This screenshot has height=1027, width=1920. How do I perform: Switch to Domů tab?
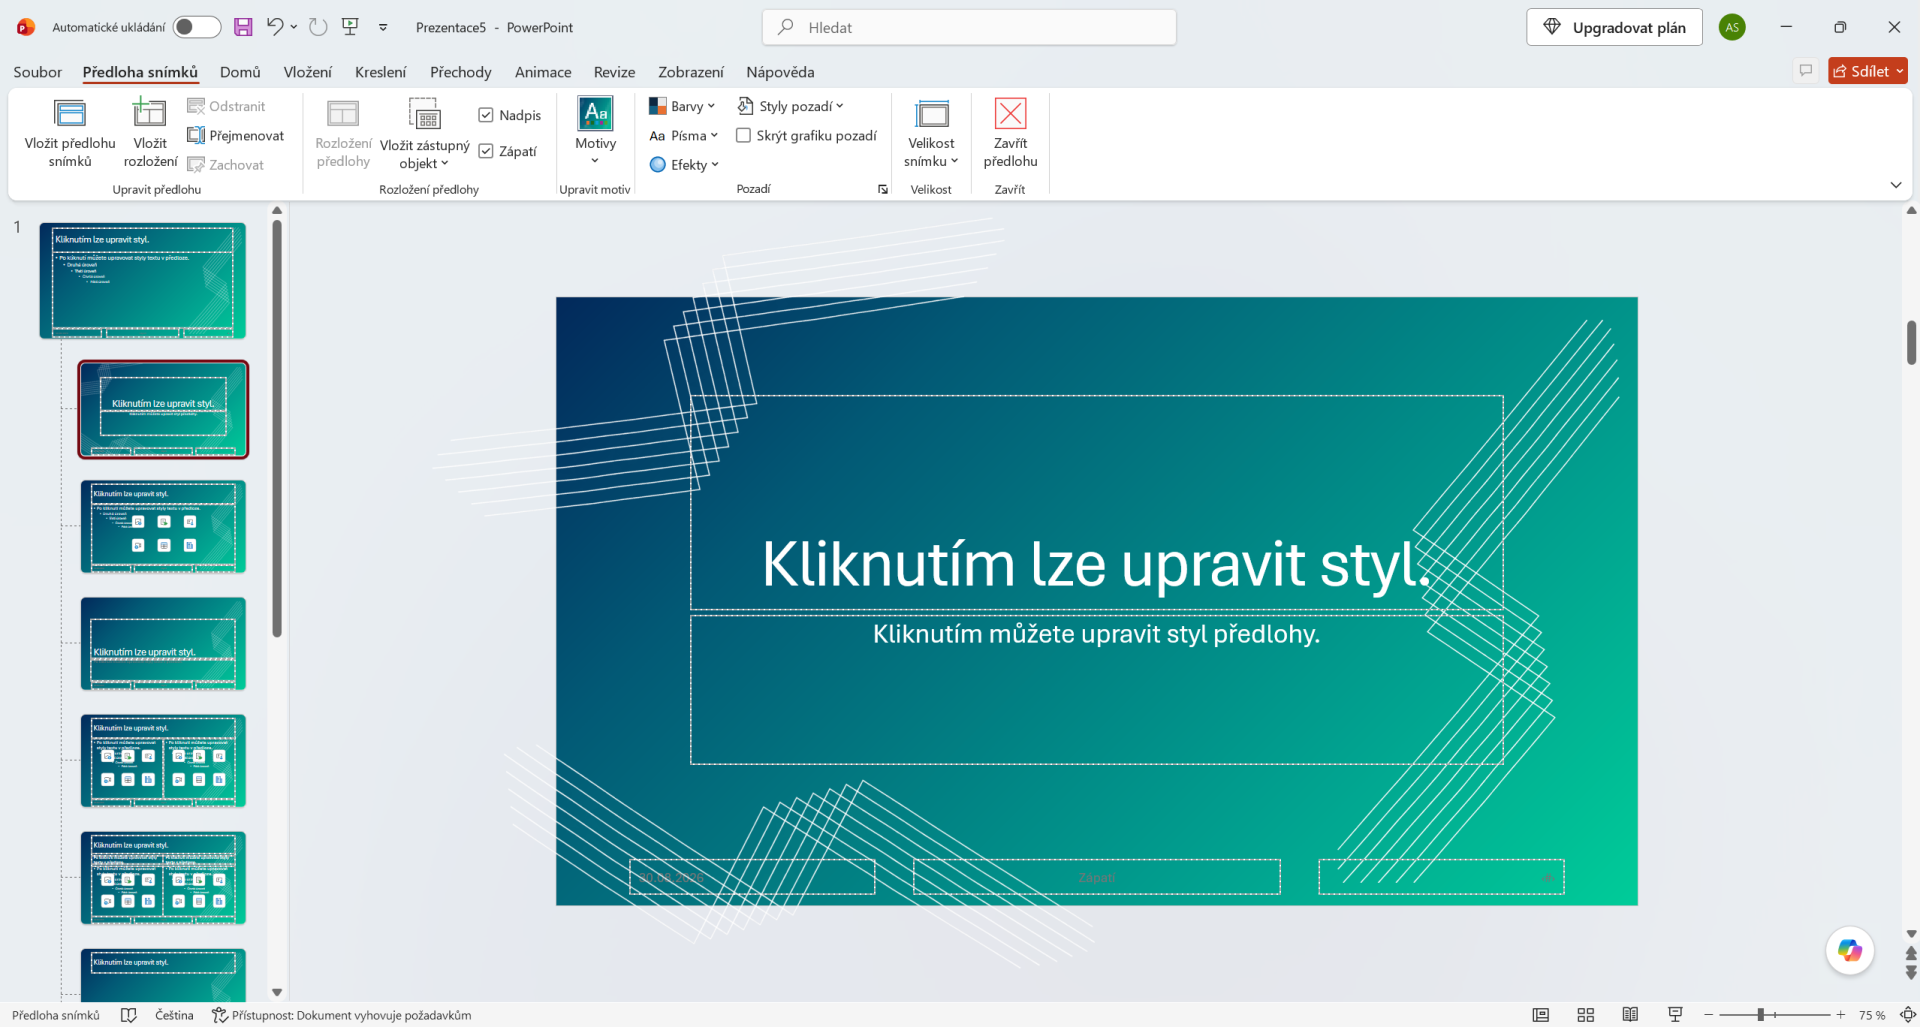tap(240, 72)
